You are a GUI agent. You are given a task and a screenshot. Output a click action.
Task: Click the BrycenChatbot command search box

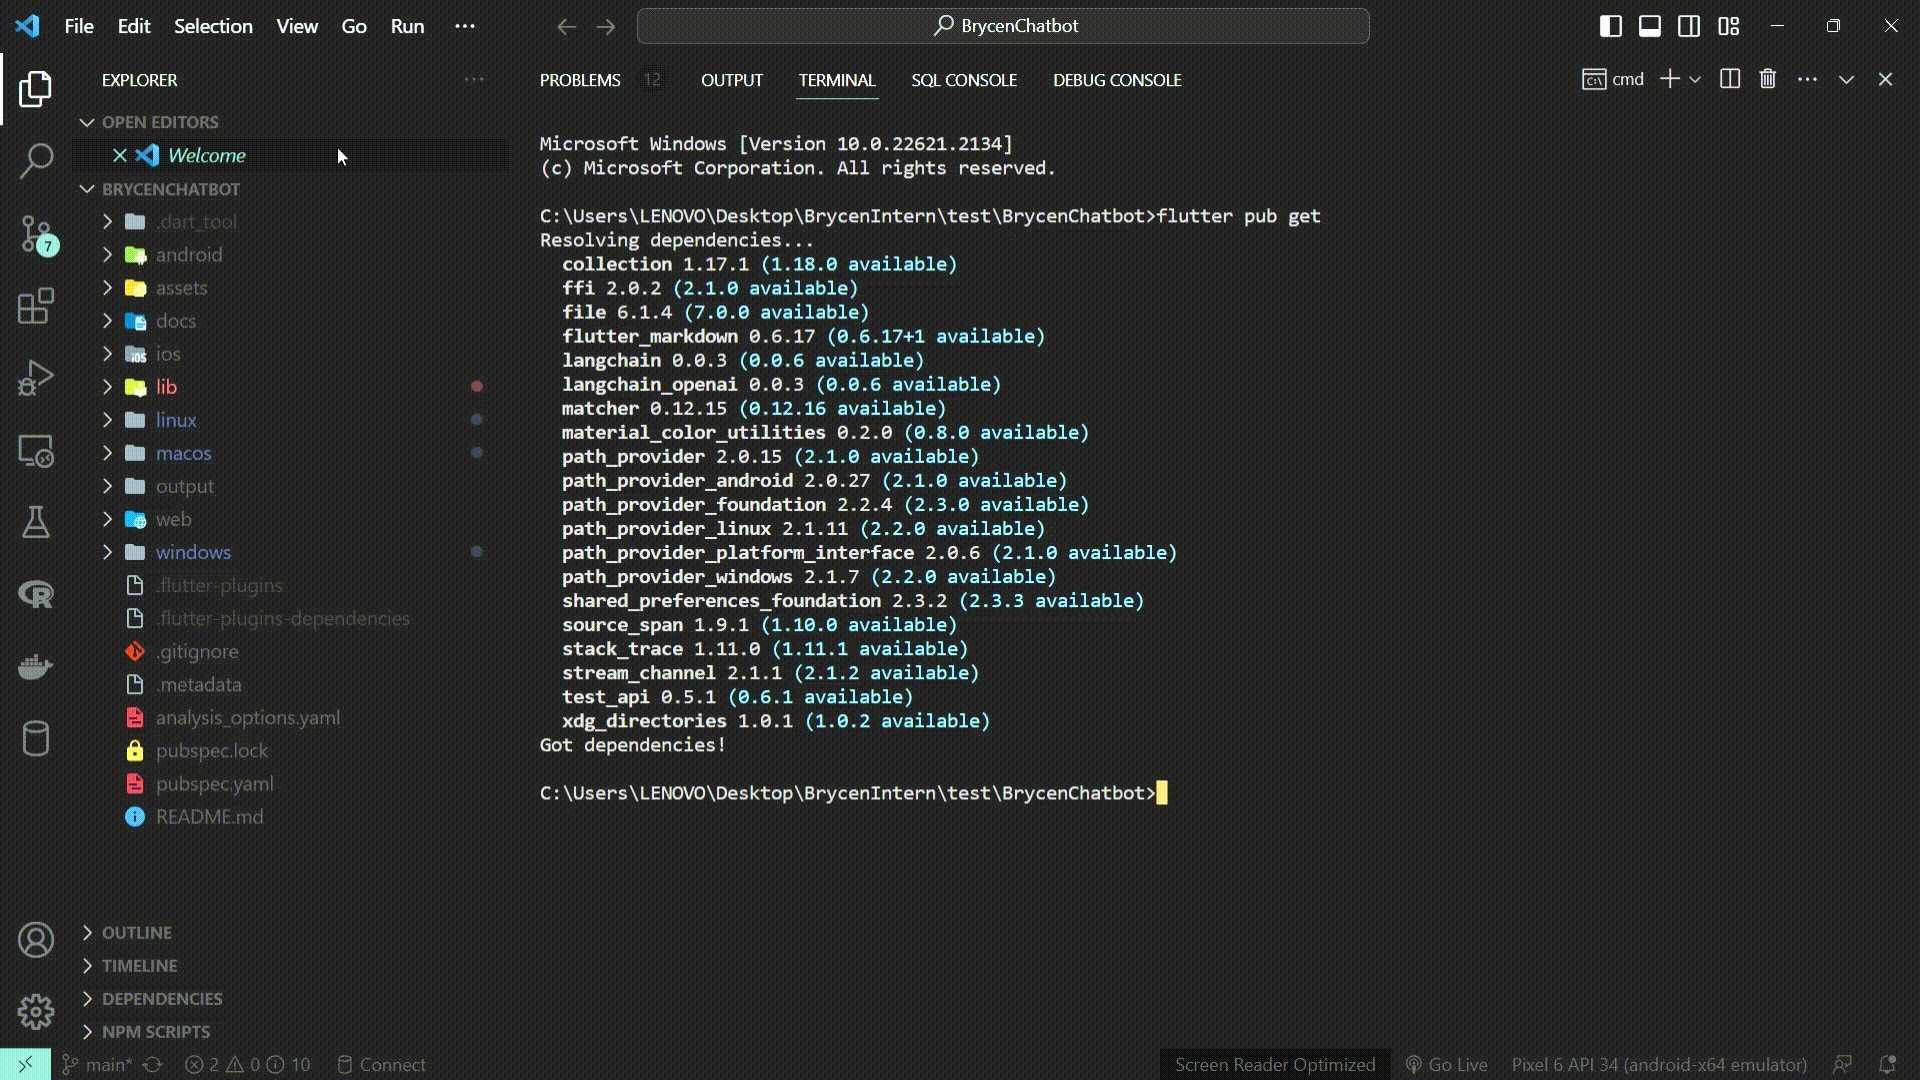tap(1002, 26)
